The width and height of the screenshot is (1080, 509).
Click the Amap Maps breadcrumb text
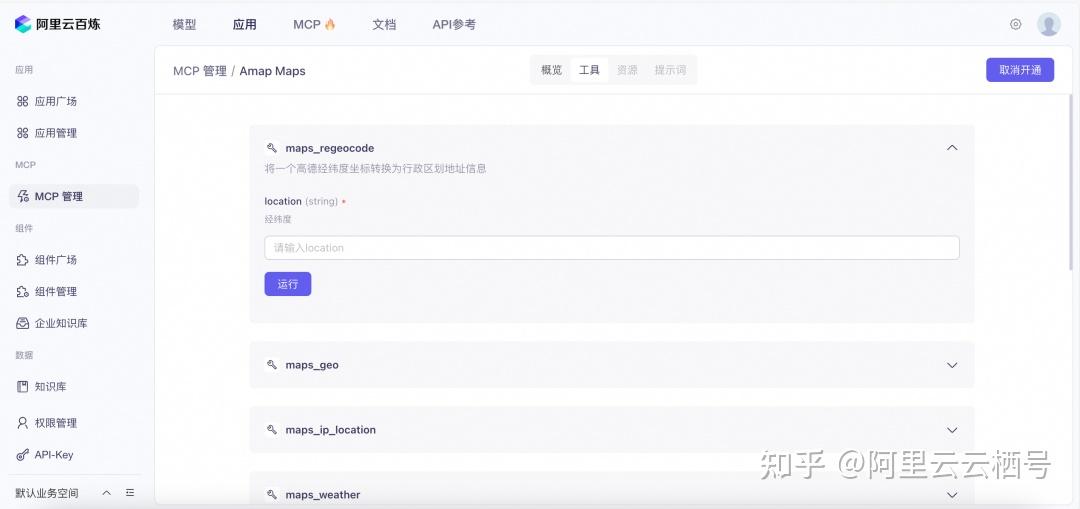click(x=272, y=71)
